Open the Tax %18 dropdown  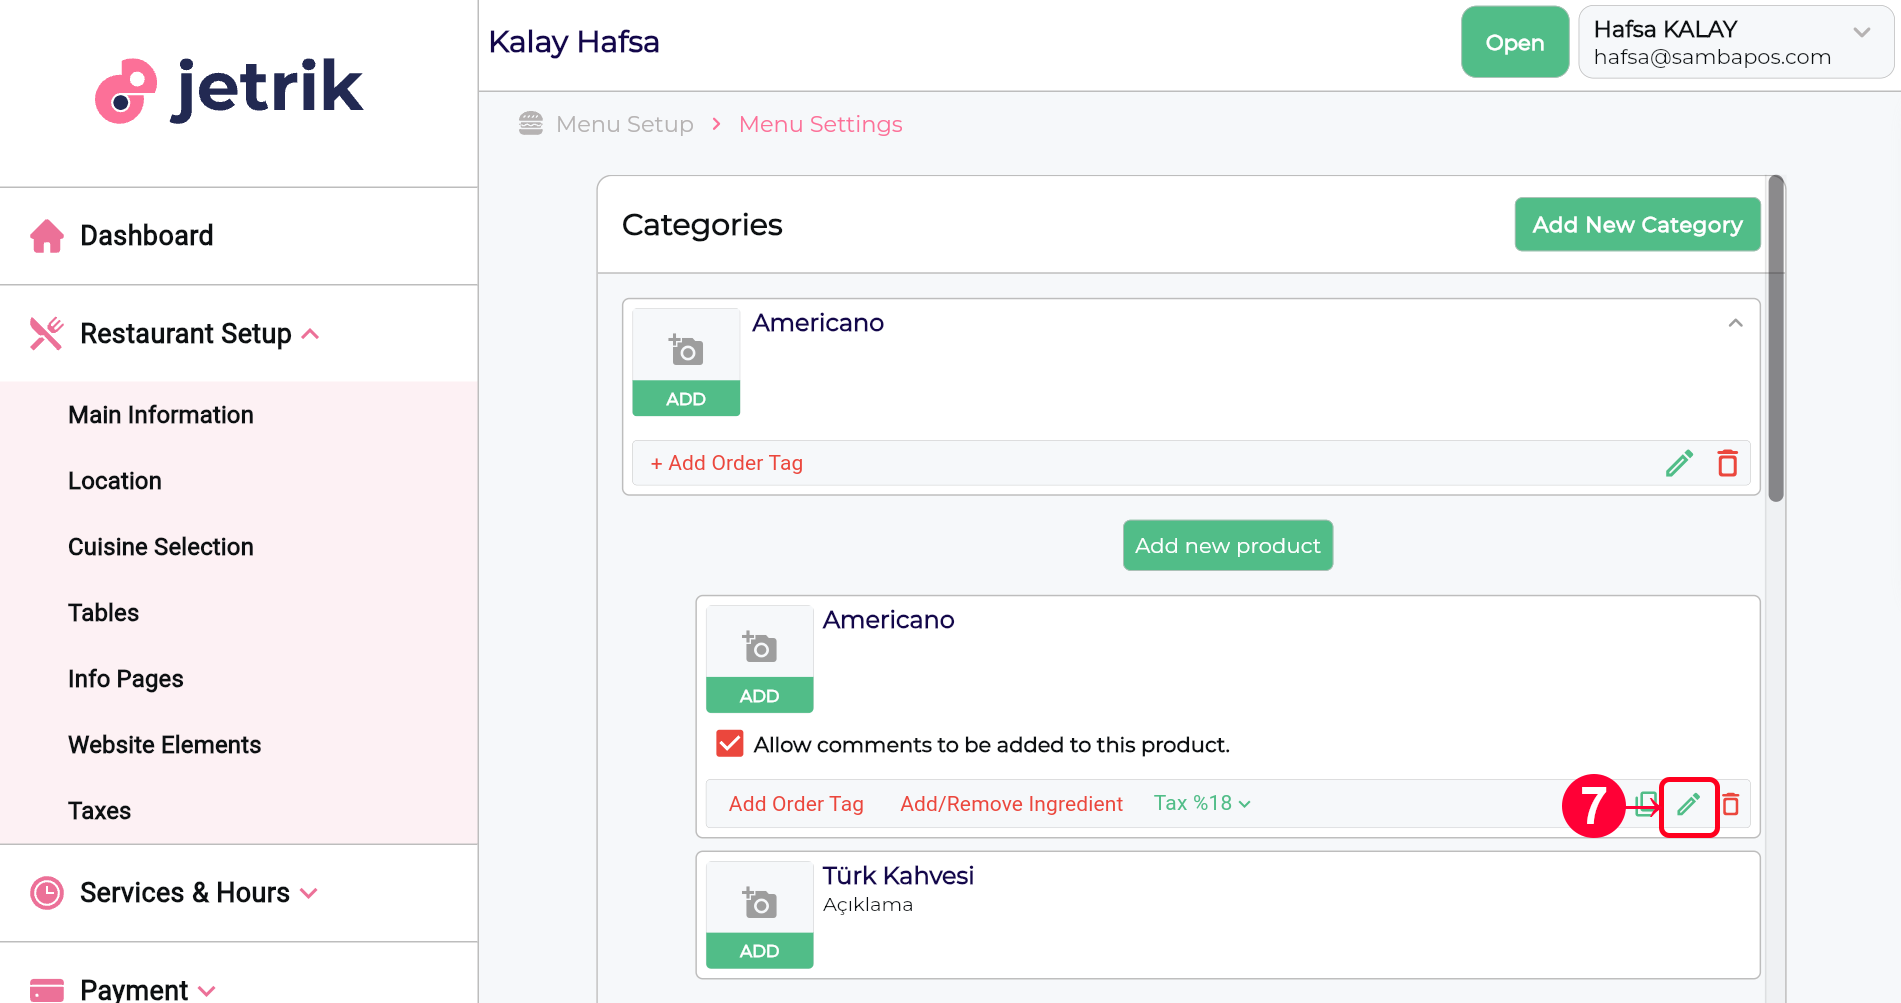1202,803
